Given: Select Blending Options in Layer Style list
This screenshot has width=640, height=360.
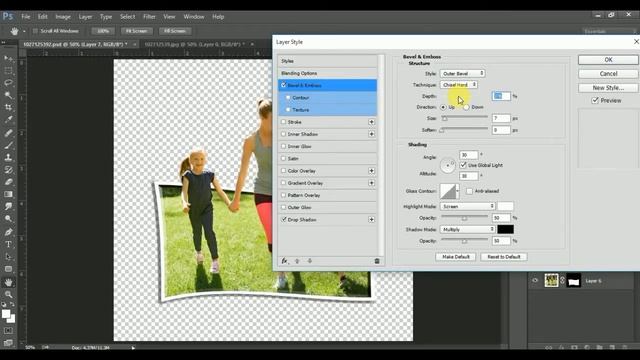Looking at the screenshot, I should [327, 73].
